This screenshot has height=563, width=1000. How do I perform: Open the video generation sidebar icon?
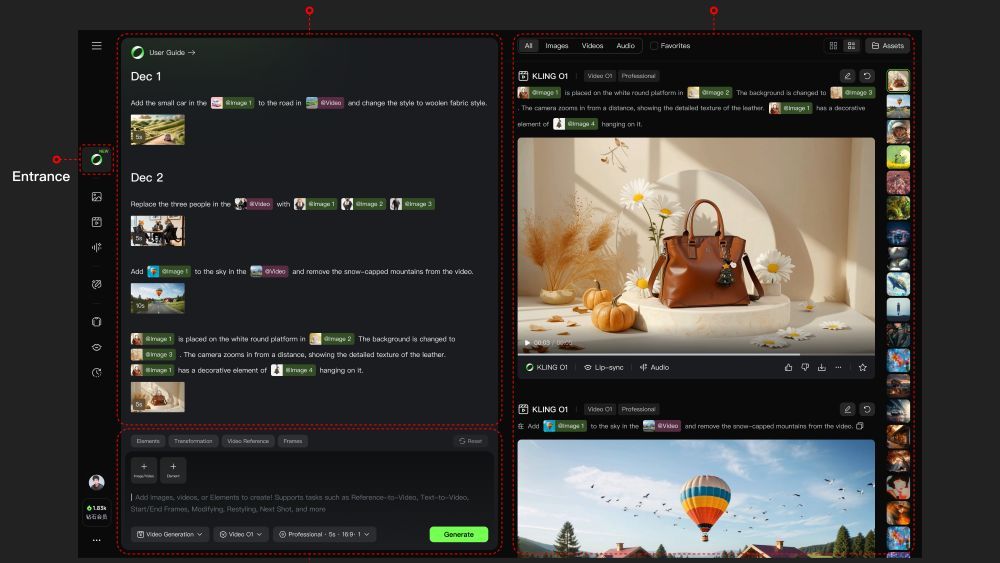(96, 222)
